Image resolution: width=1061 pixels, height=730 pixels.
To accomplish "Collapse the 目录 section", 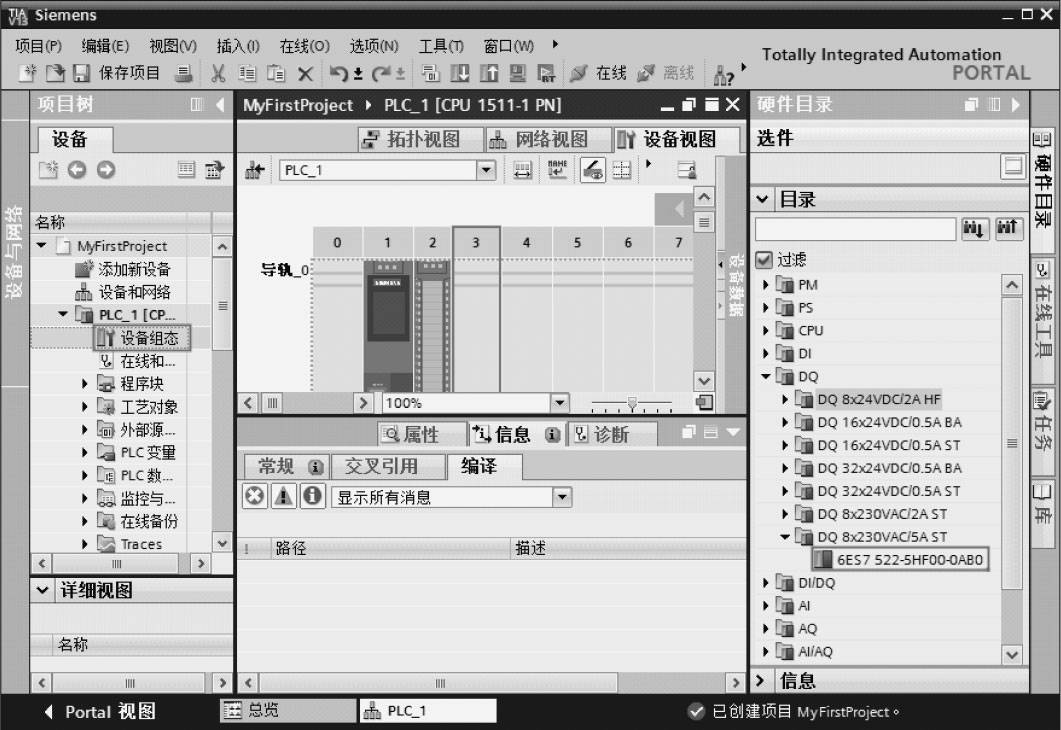I will pyautogui.click(x=763, y=200).
